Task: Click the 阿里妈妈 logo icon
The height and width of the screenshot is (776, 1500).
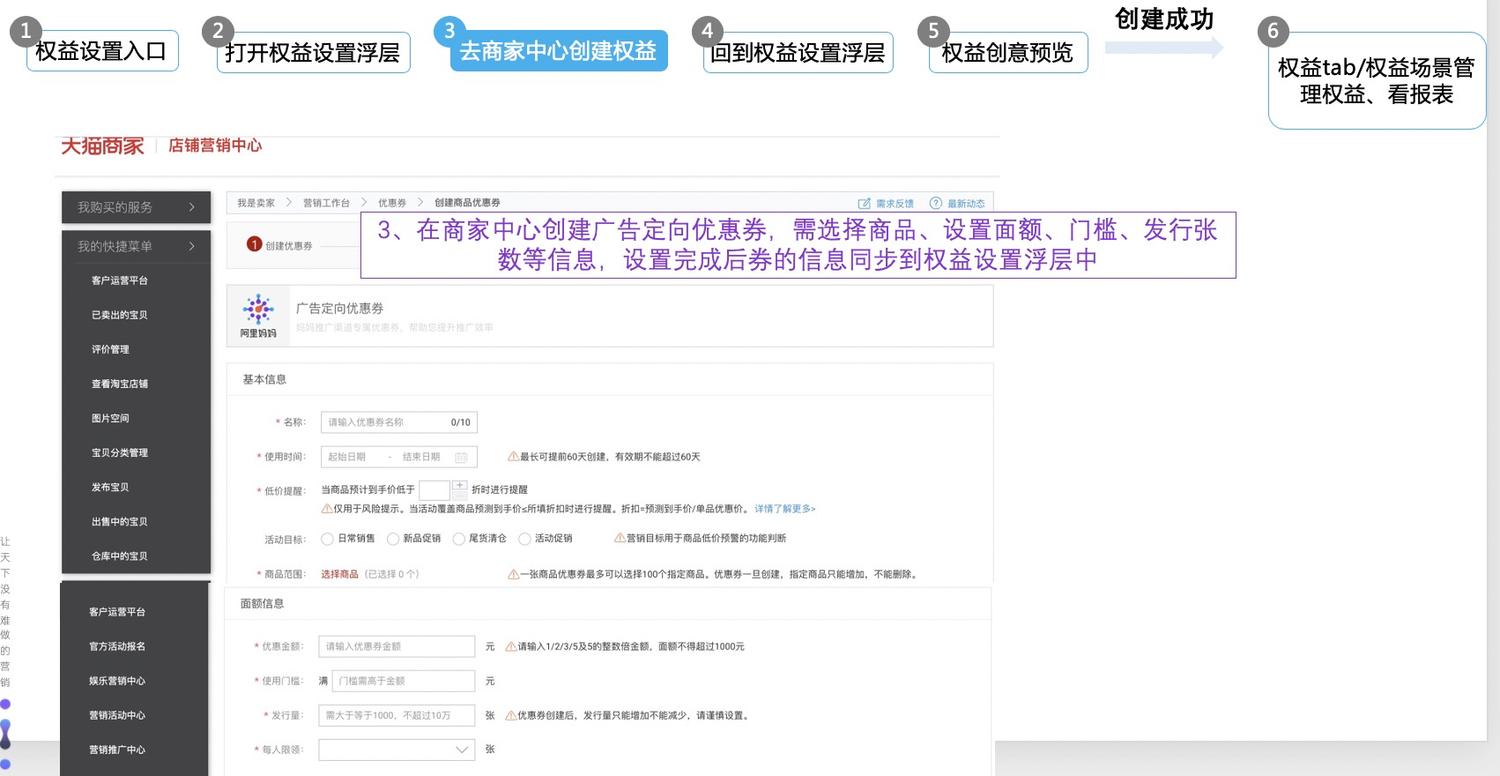Action: (x=258, y=311)
